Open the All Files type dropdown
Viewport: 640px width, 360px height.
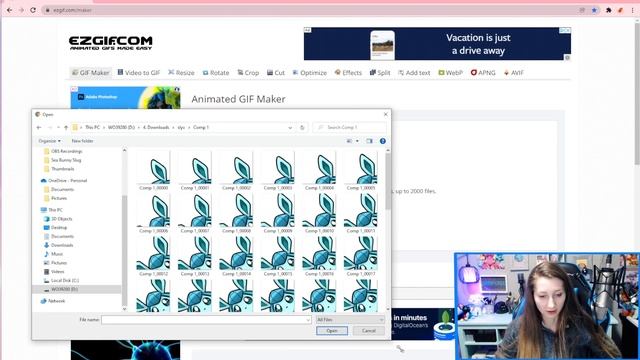(x=350, y=320)
